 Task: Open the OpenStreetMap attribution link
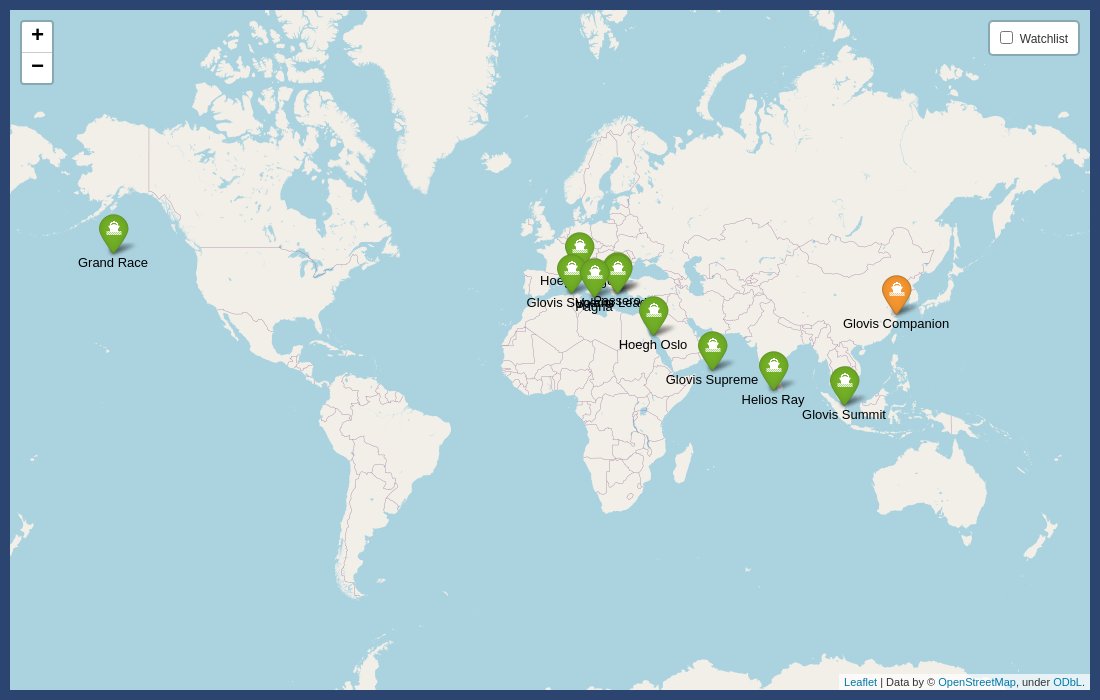click(x=977, y=682)
